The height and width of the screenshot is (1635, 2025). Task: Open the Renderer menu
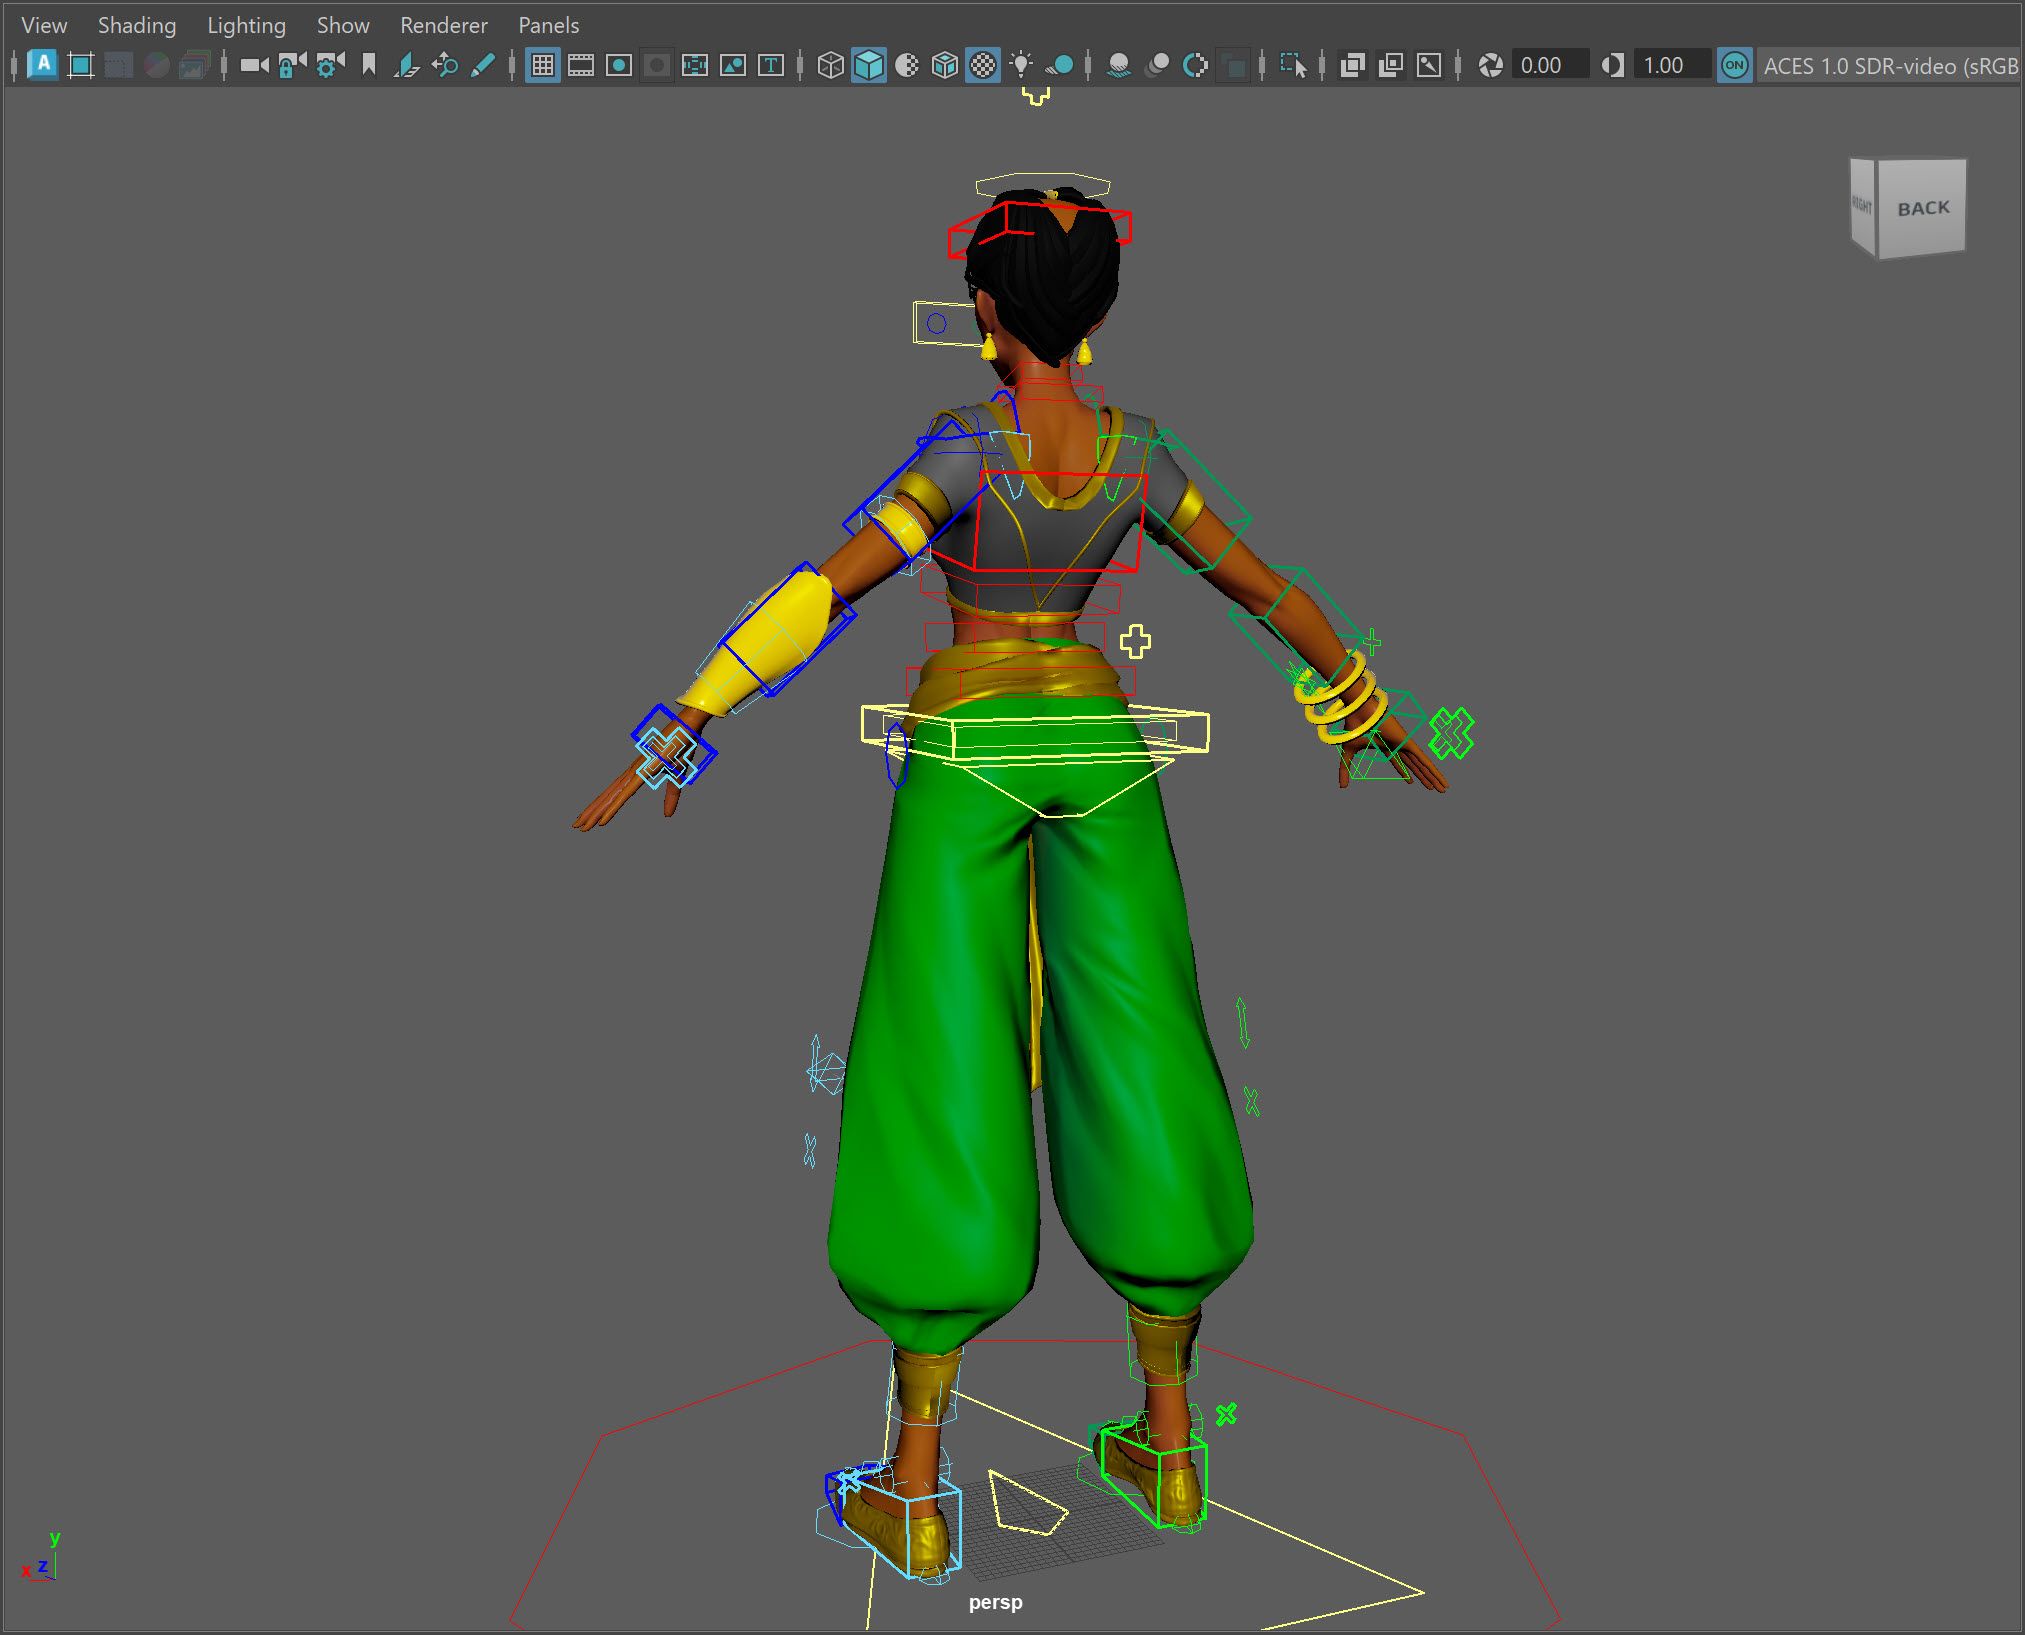(444, 25)
